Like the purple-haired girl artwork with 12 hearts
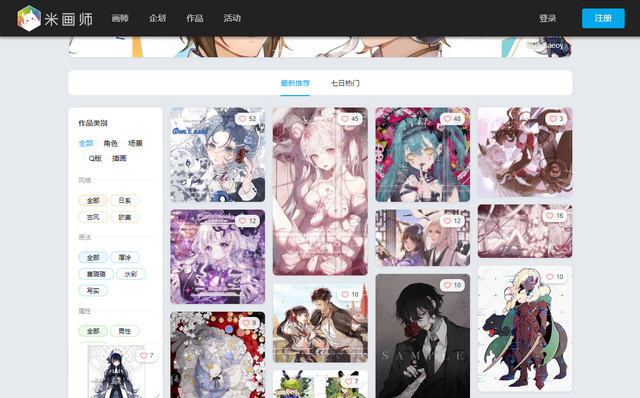Viewport: 640px width, 398px height. coord(242,221)
